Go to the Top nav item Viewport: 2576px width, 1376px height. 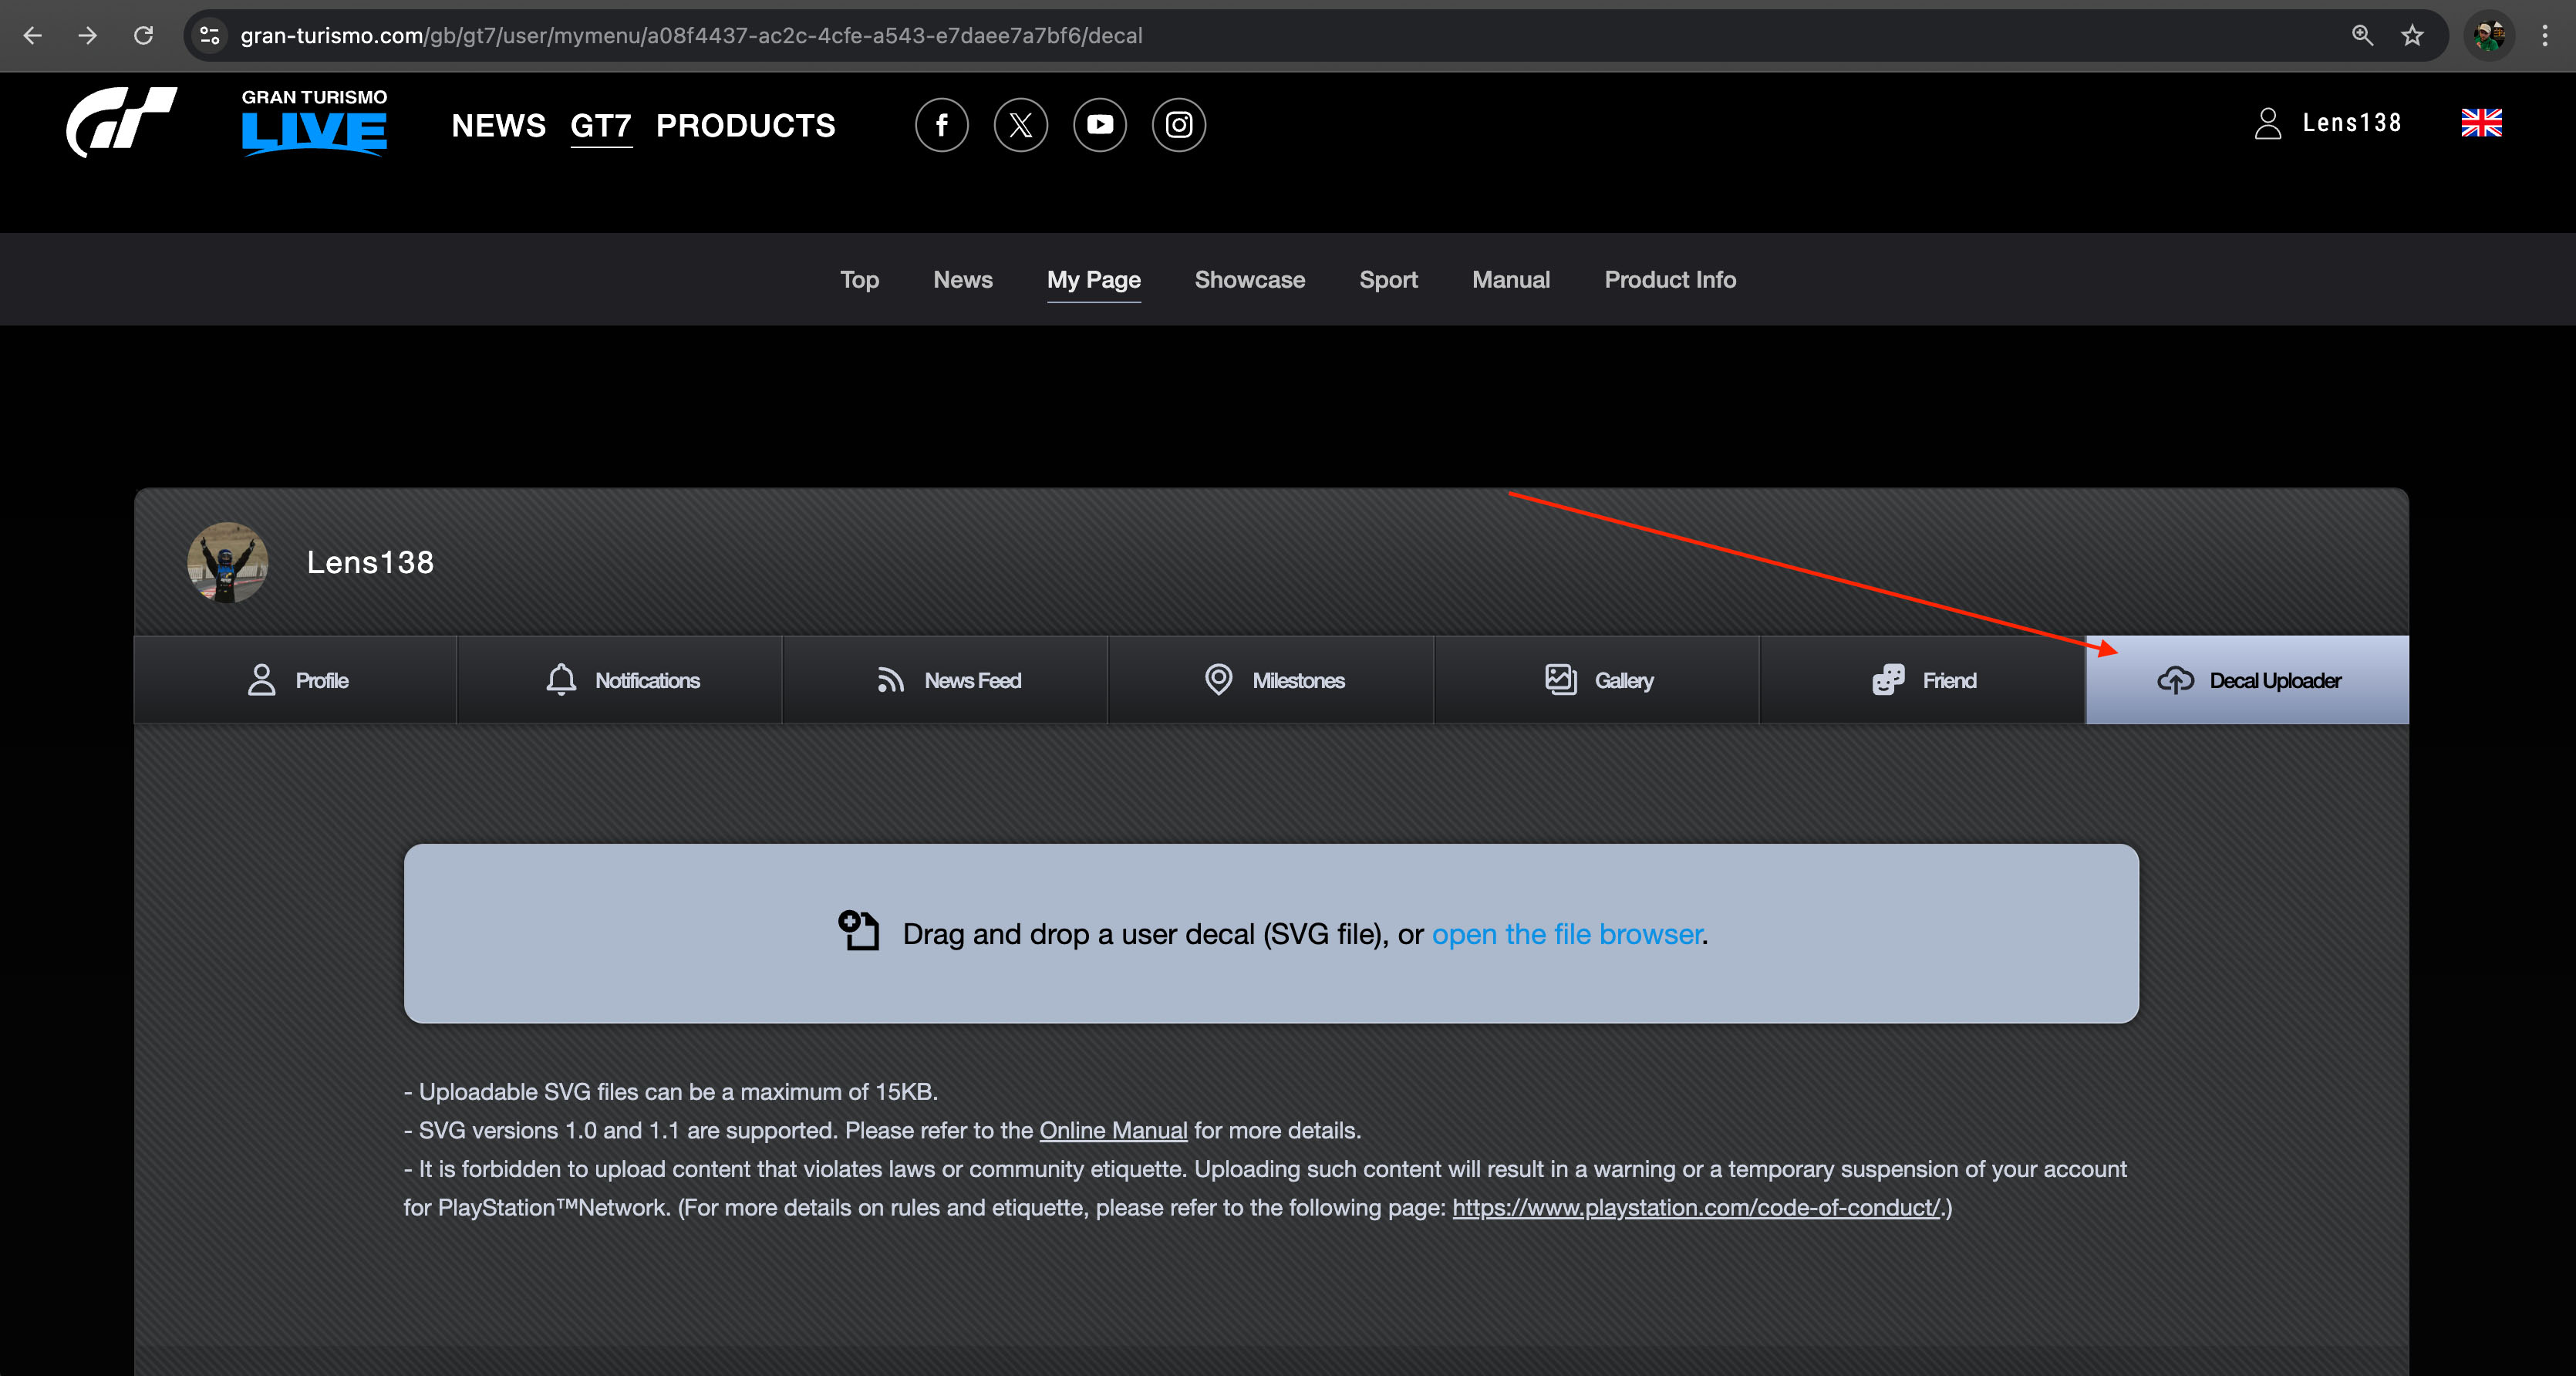[x=859, y=280]
